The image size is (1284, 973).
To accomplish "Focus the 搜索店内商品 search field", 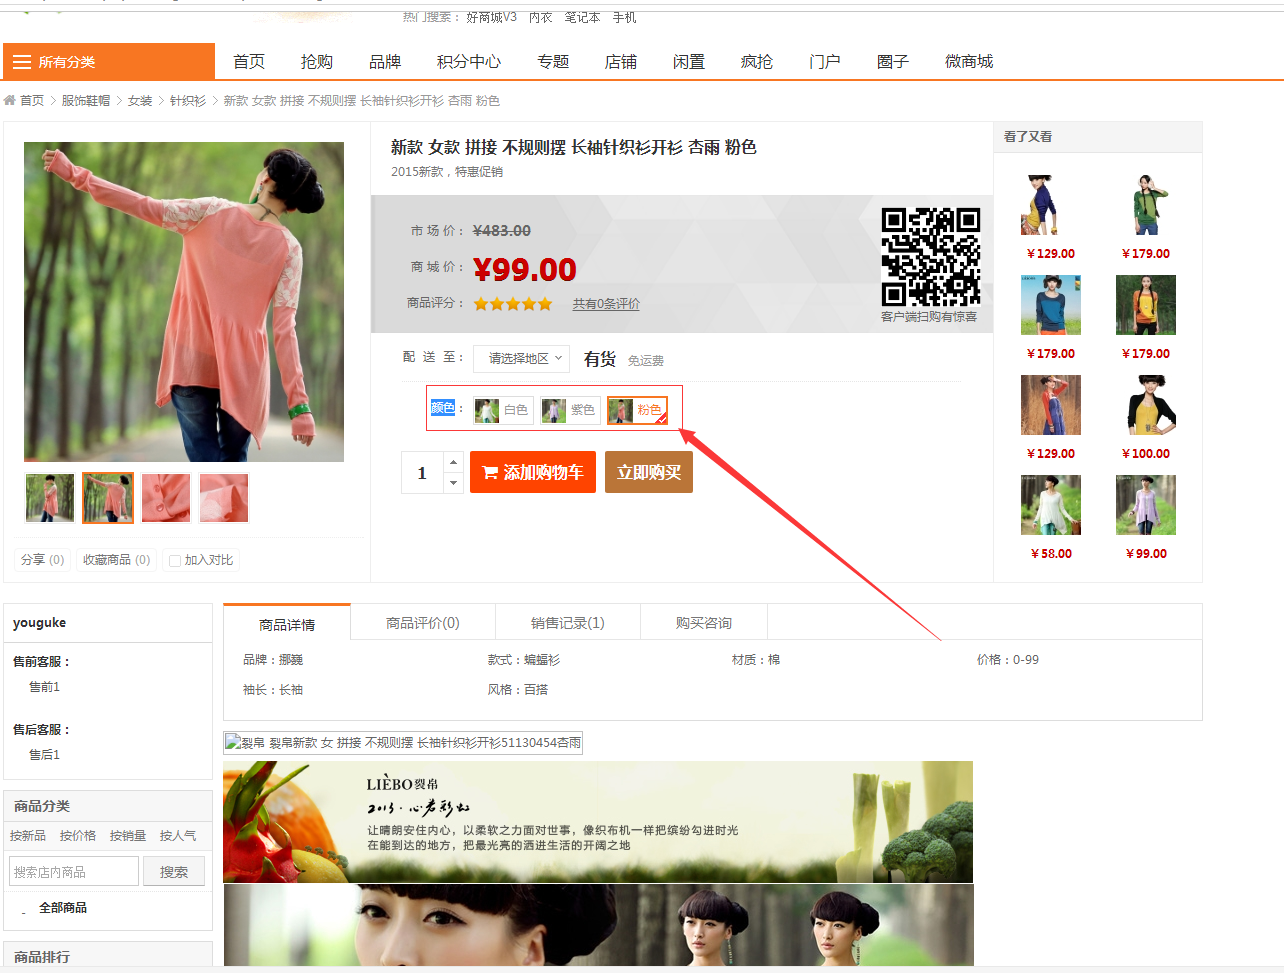I will (x=74, y=872).
